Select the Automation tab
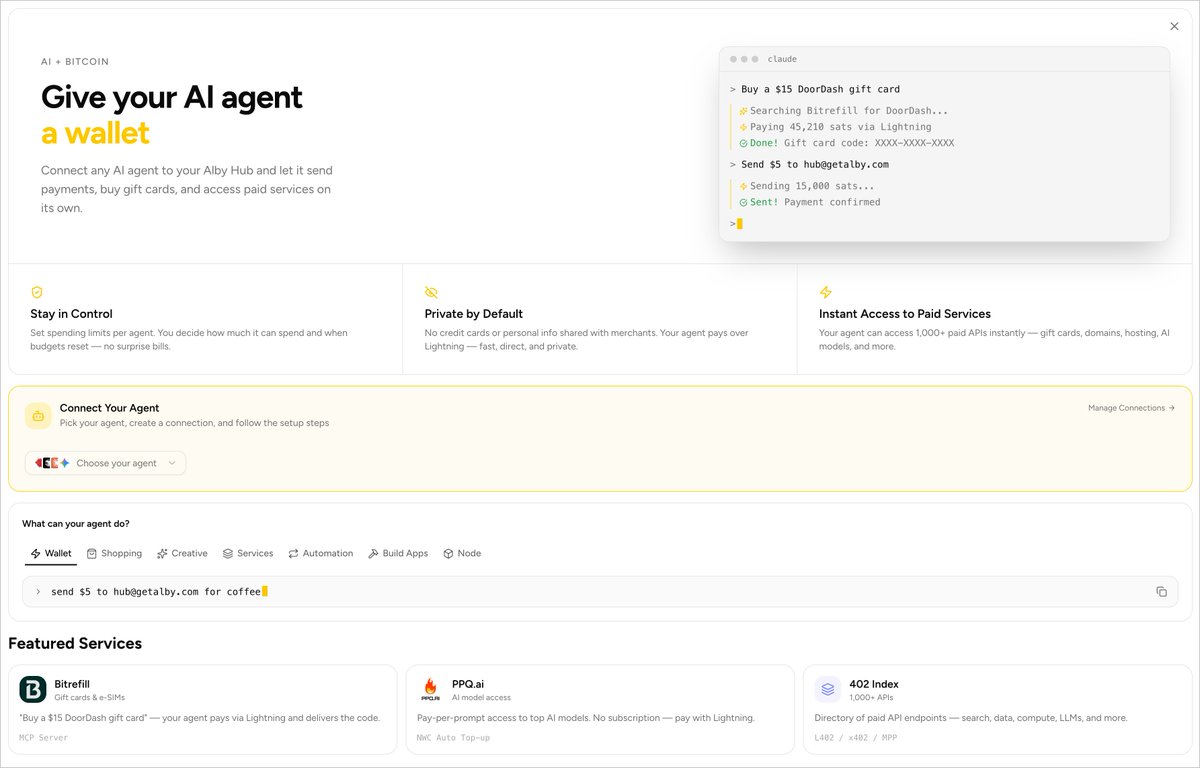 [321, 553]
